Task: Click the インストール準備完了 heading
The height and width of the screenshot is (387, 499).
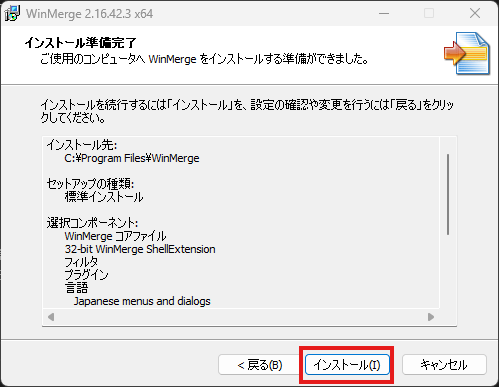Action: 81,43
